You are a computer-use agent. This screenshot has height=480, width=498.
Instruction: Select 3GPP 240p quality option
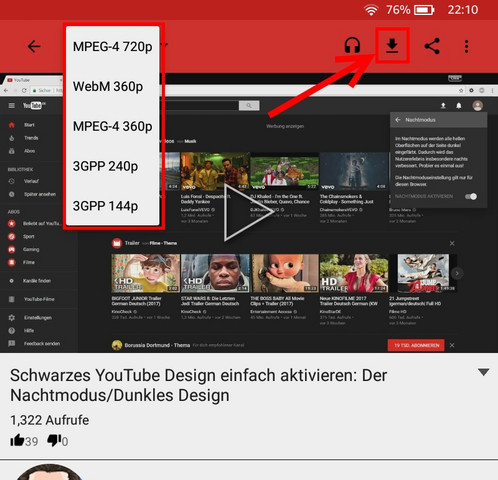click(113, 166)
